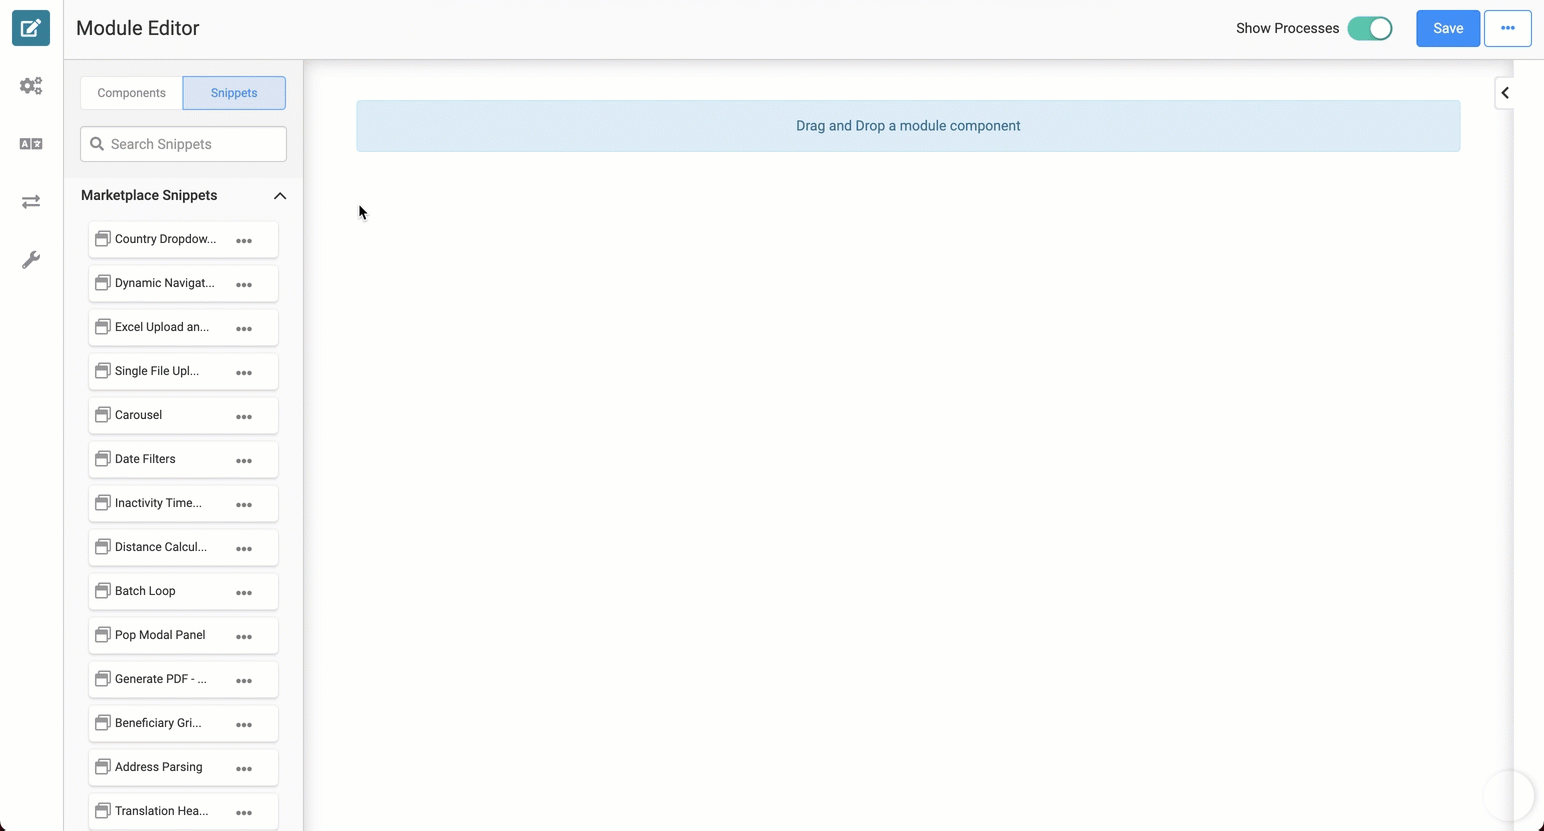1544x831 pixels.
Task: Select the Country Dropdown snippet name
Action: [x=165, y=239]
